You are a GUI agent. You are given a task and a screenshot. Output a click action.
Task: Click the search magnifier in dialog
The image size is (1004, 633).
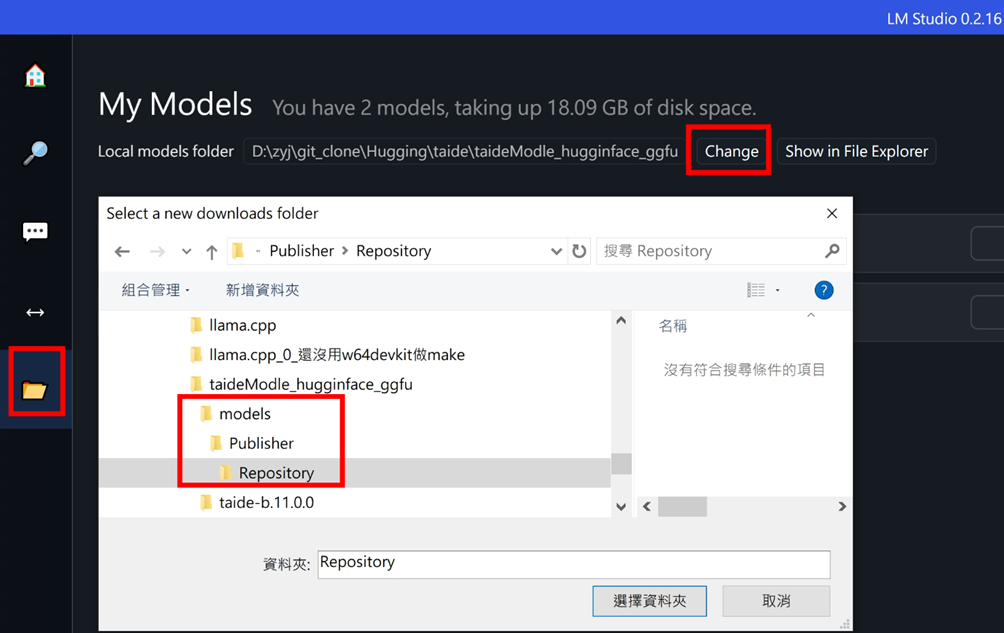pos(832,251)
